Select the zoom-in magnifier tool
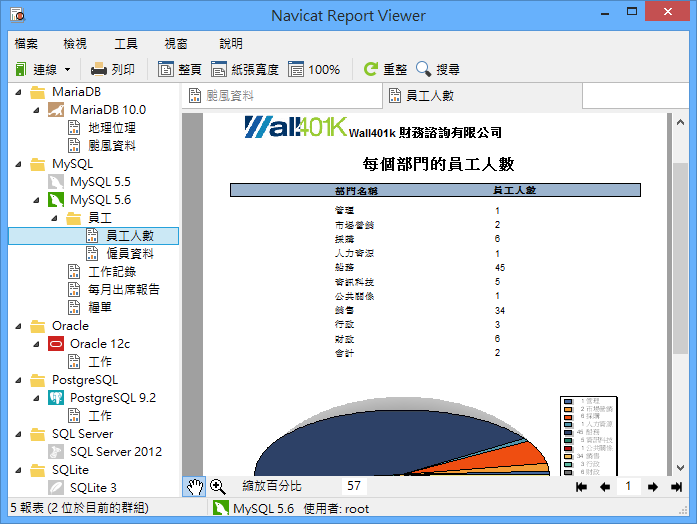 click(217, 486)
